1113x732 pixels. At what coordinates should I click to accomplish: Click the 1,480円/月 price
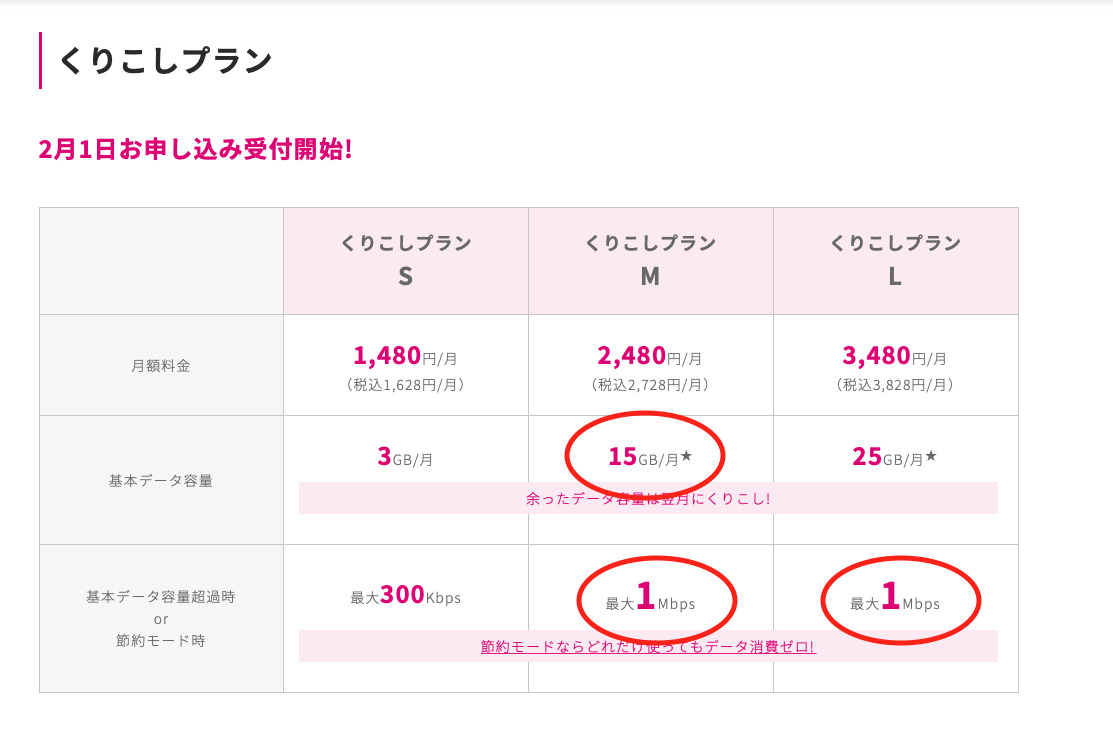[x=405, y=356]
